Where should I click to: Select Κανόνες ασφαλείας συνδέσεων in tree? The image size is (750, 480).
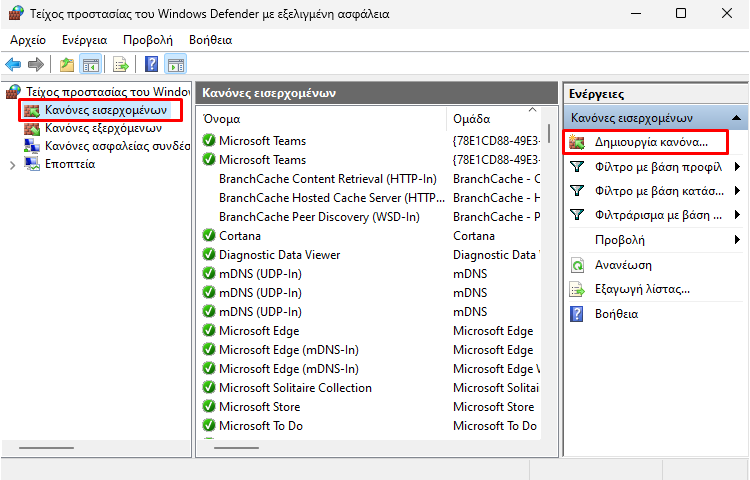(117, 146)
